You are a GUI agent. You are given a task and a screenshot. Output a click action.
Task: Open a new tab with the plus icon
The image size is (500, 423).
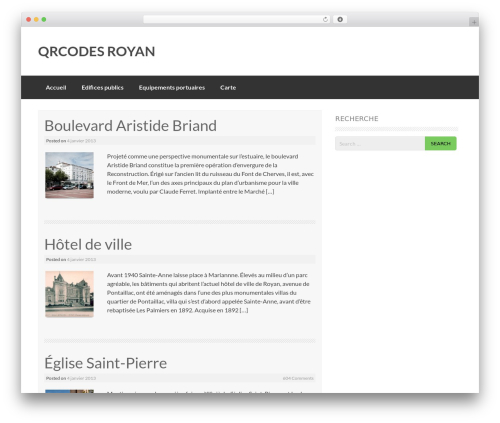click(474, 22)
